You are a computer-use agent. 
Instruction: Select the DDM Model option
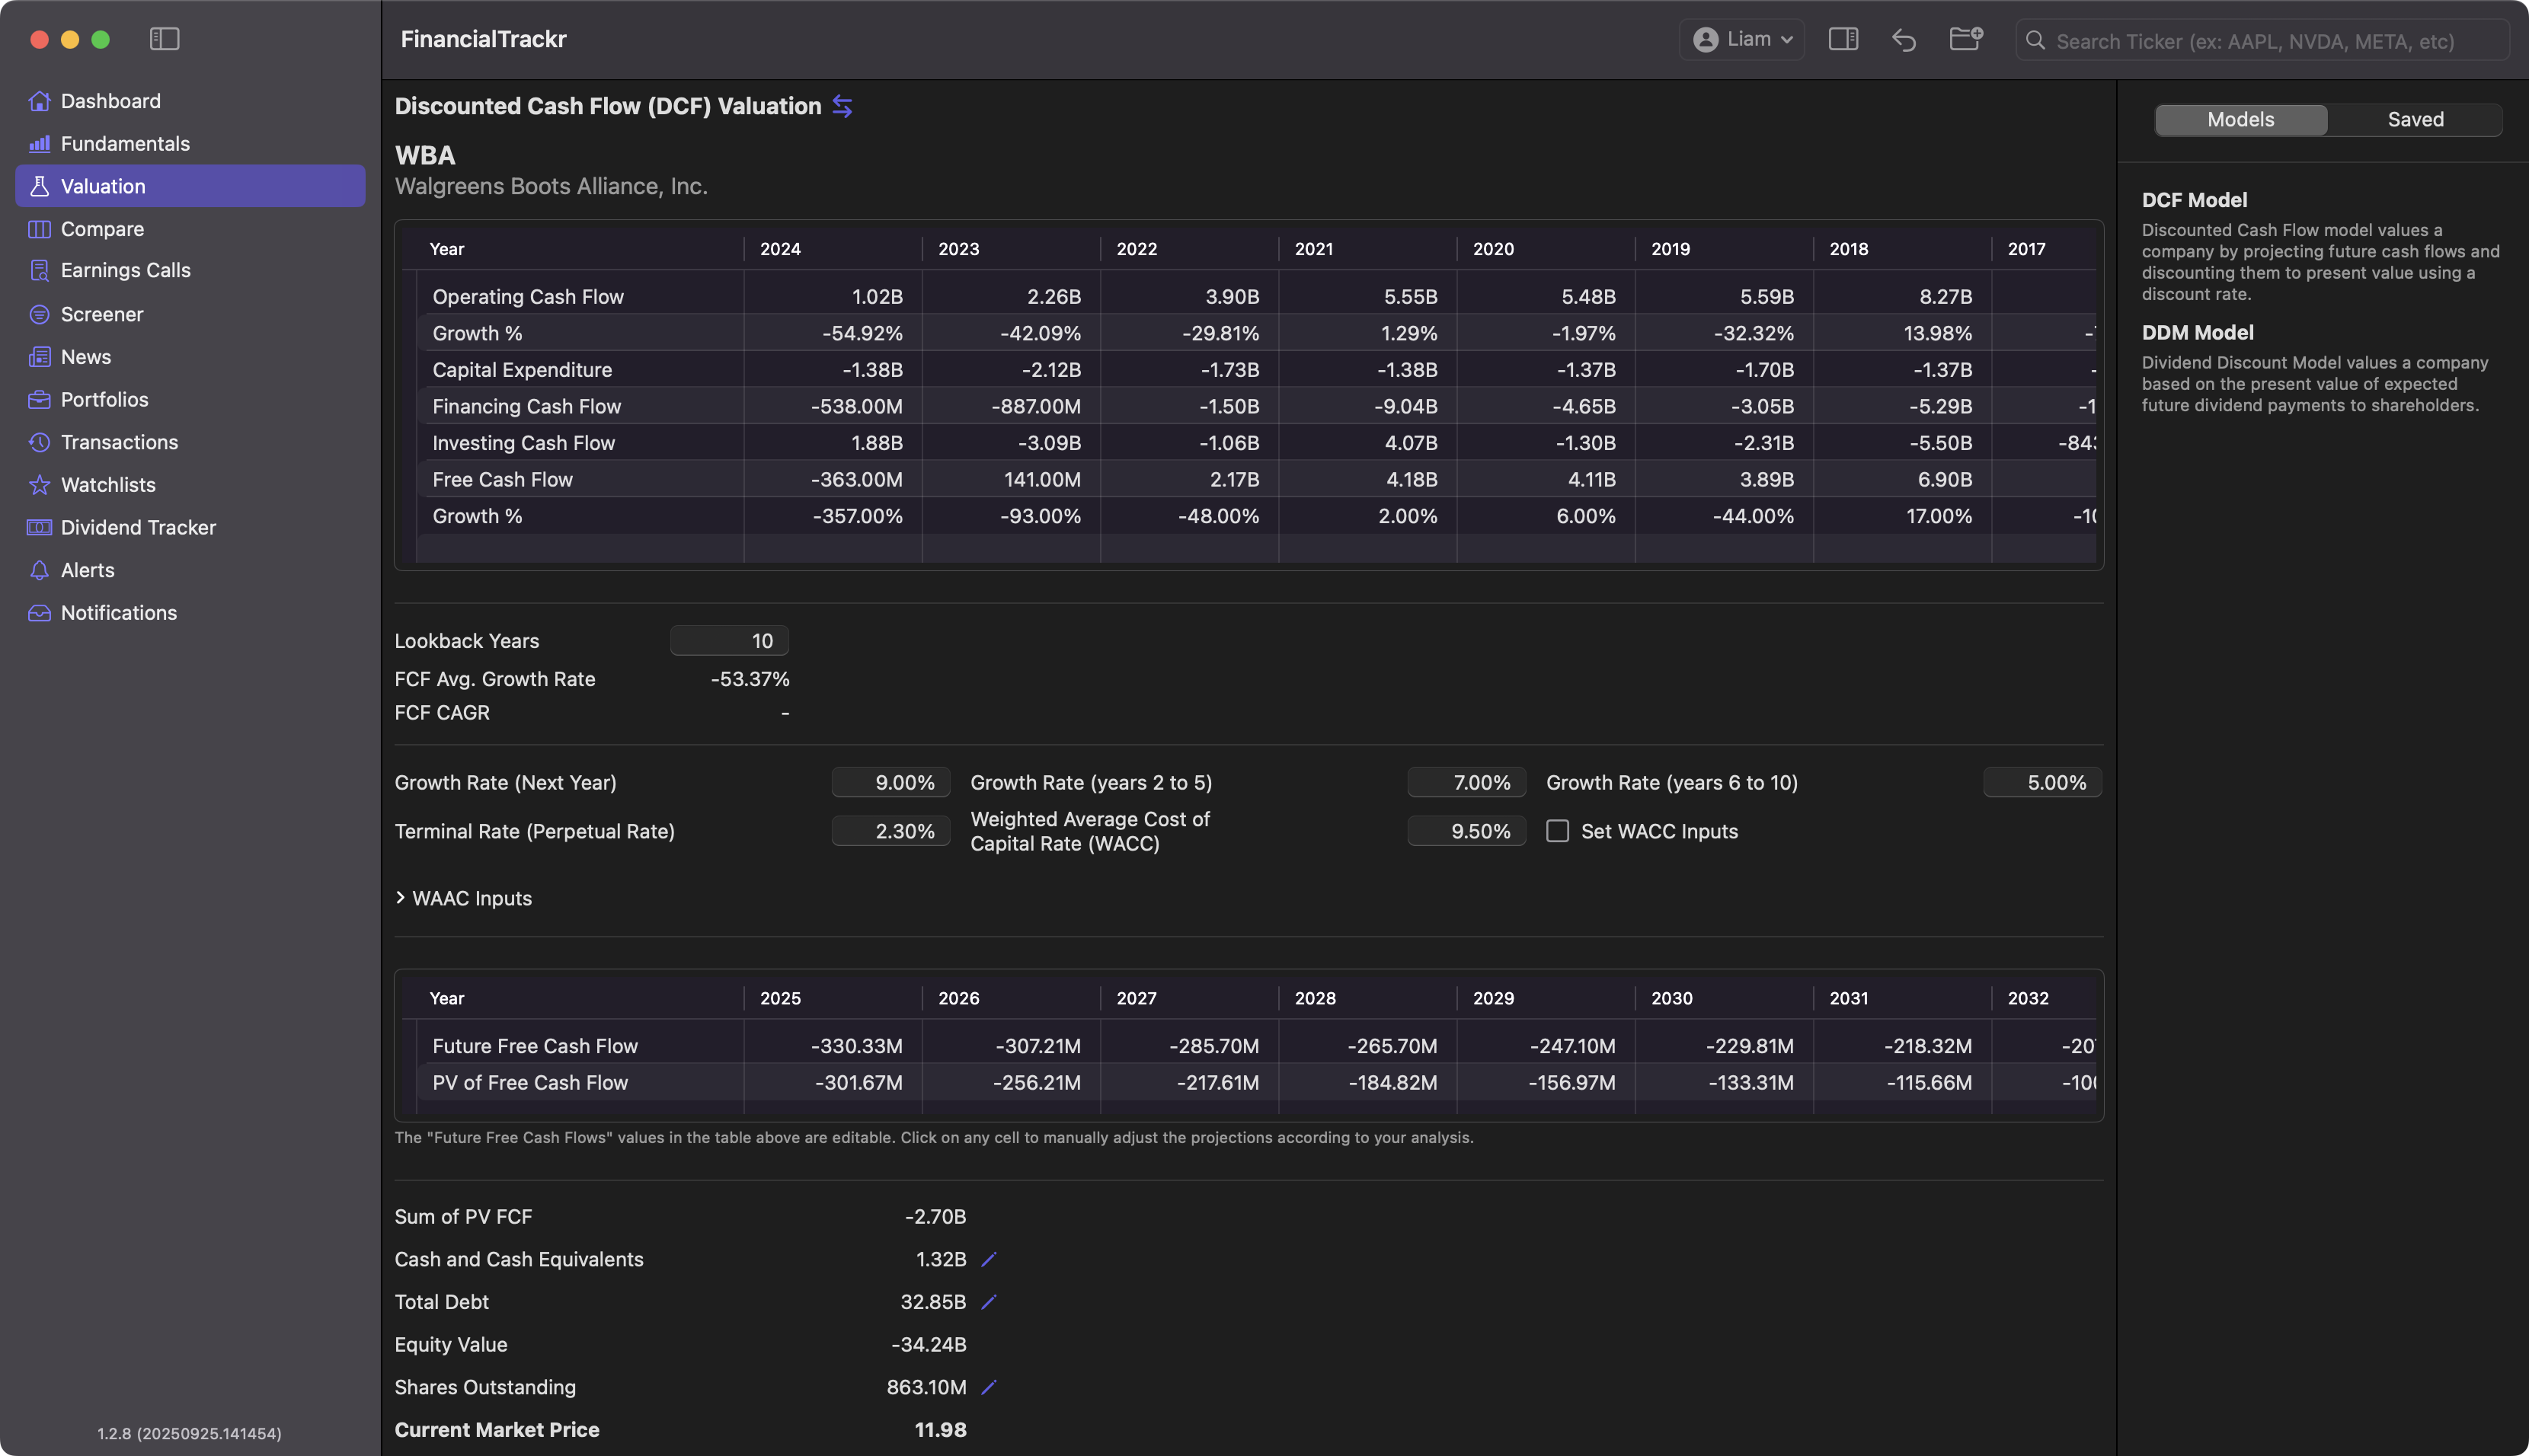pos(2197,333)
